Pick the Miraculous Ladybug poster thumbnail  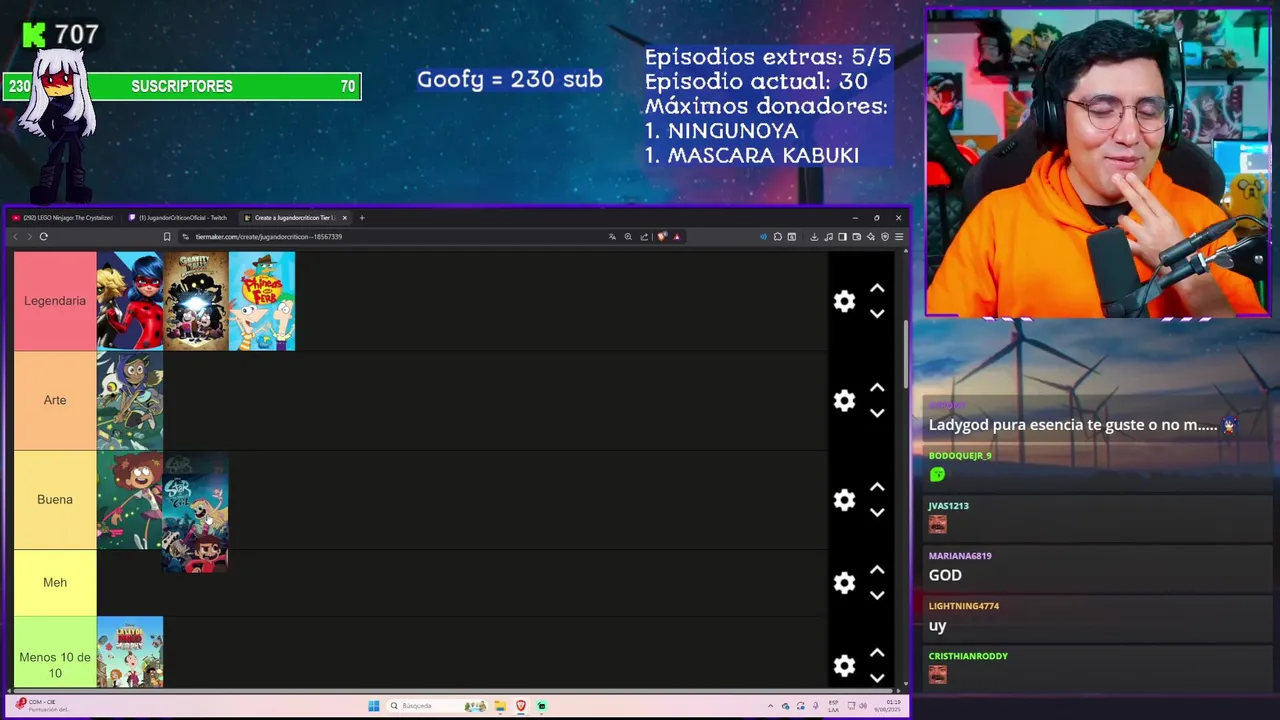[x=130, y=301]
